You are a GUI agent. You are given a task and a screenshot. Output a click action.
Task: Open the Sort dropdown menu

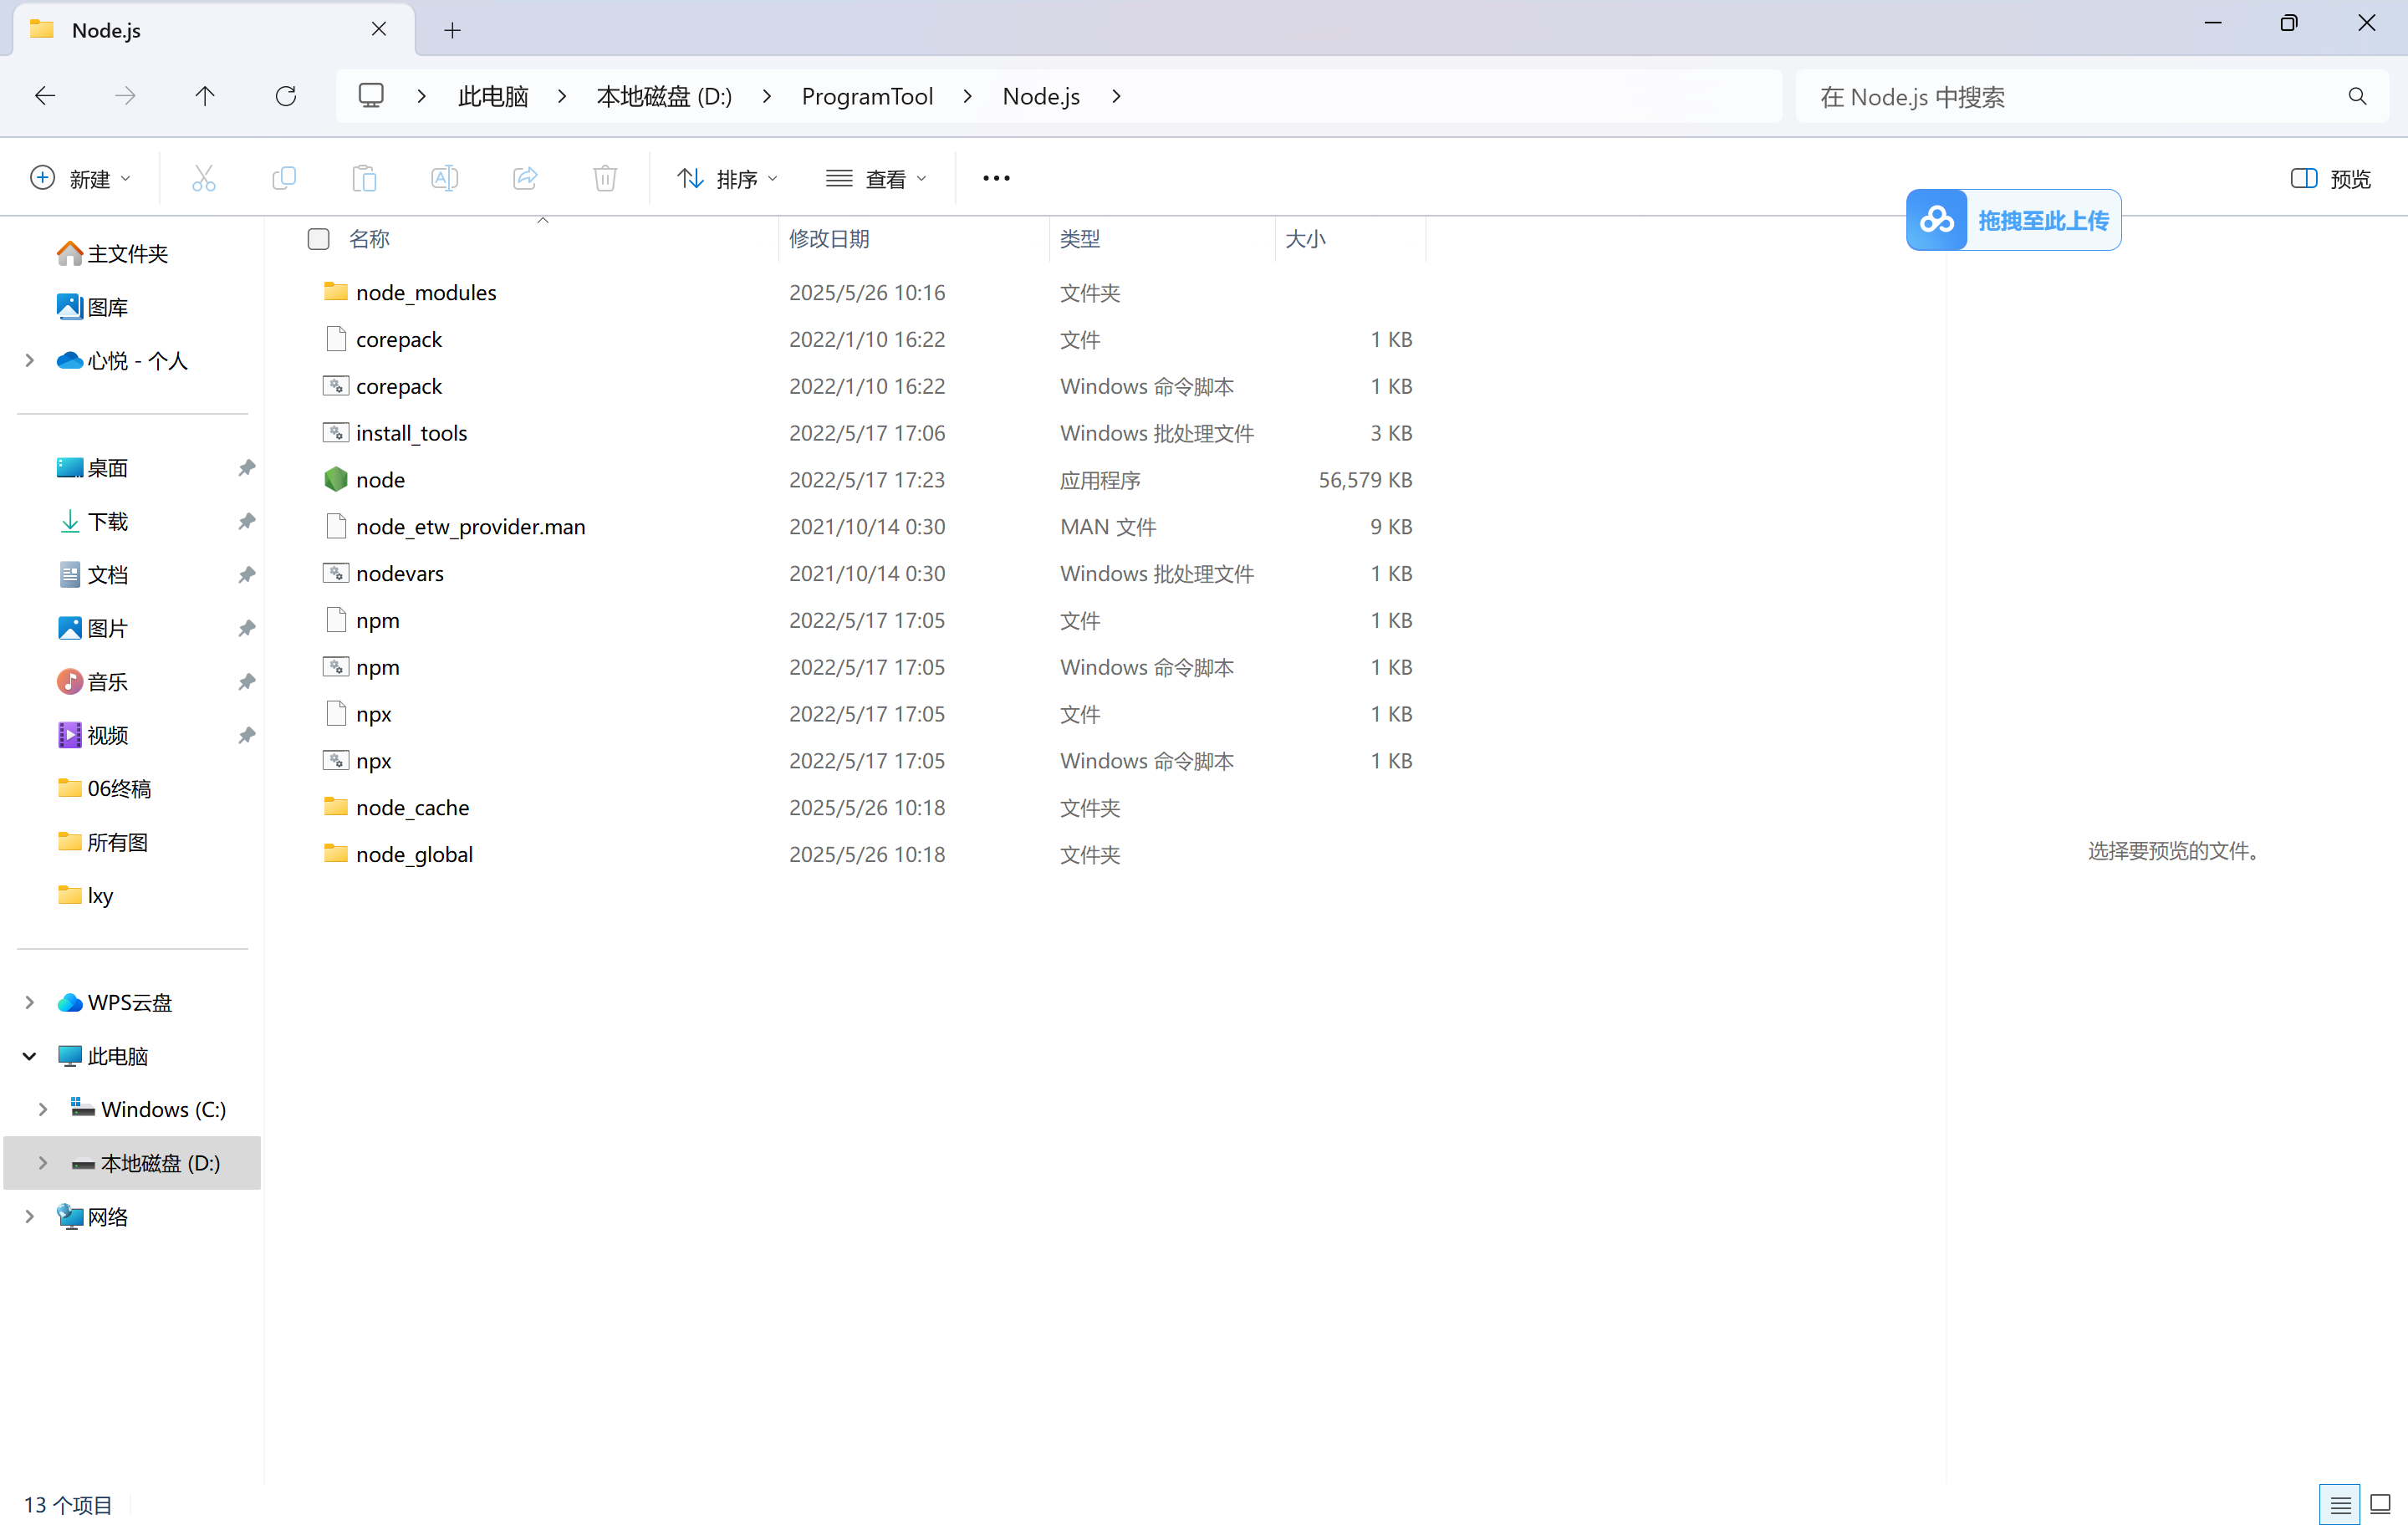[x=727, y=178]
